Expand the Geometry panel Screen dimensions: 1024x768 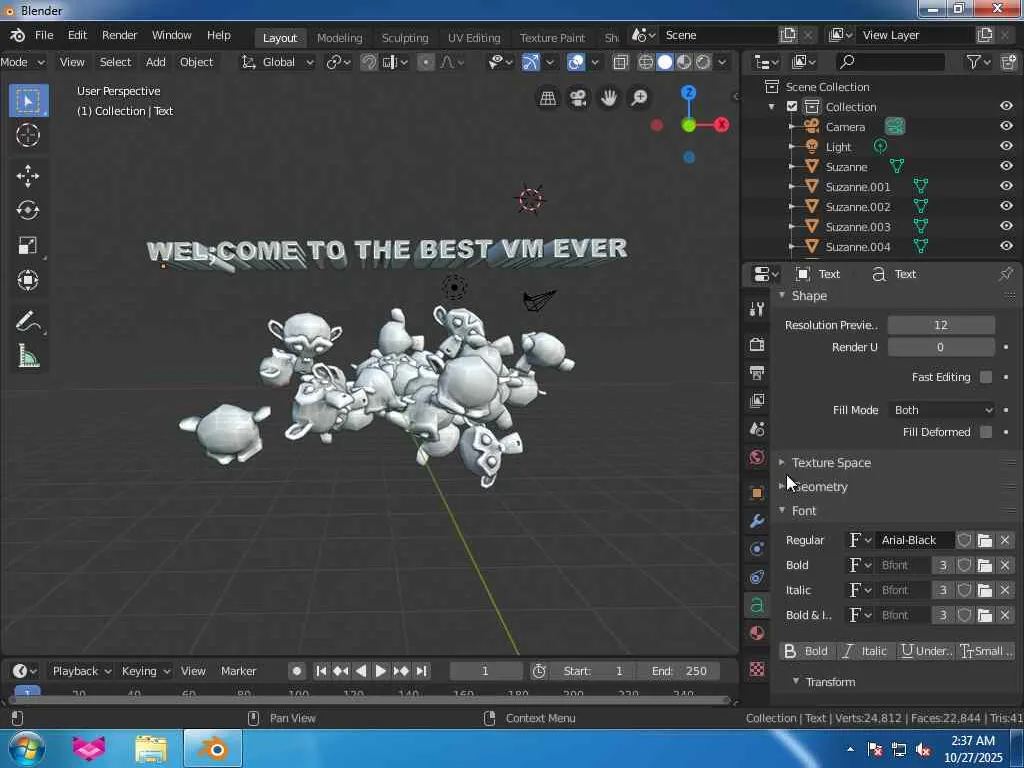click(820, 487)
